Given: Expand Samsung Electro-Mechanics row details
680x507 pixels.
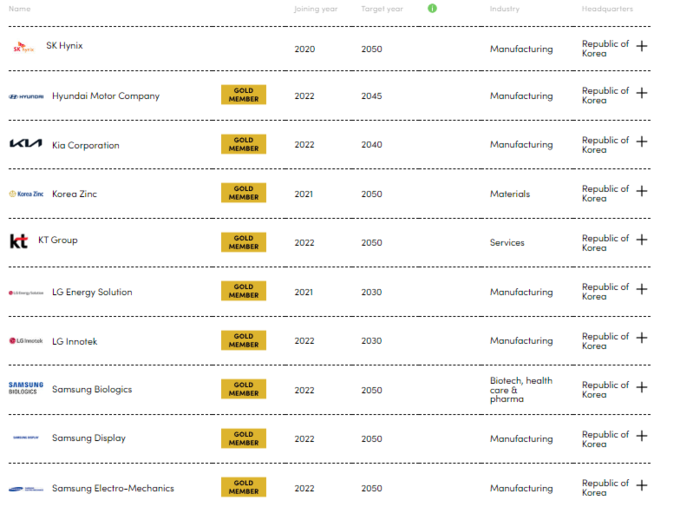Looking at the screenshot, I should pos(642,485).
